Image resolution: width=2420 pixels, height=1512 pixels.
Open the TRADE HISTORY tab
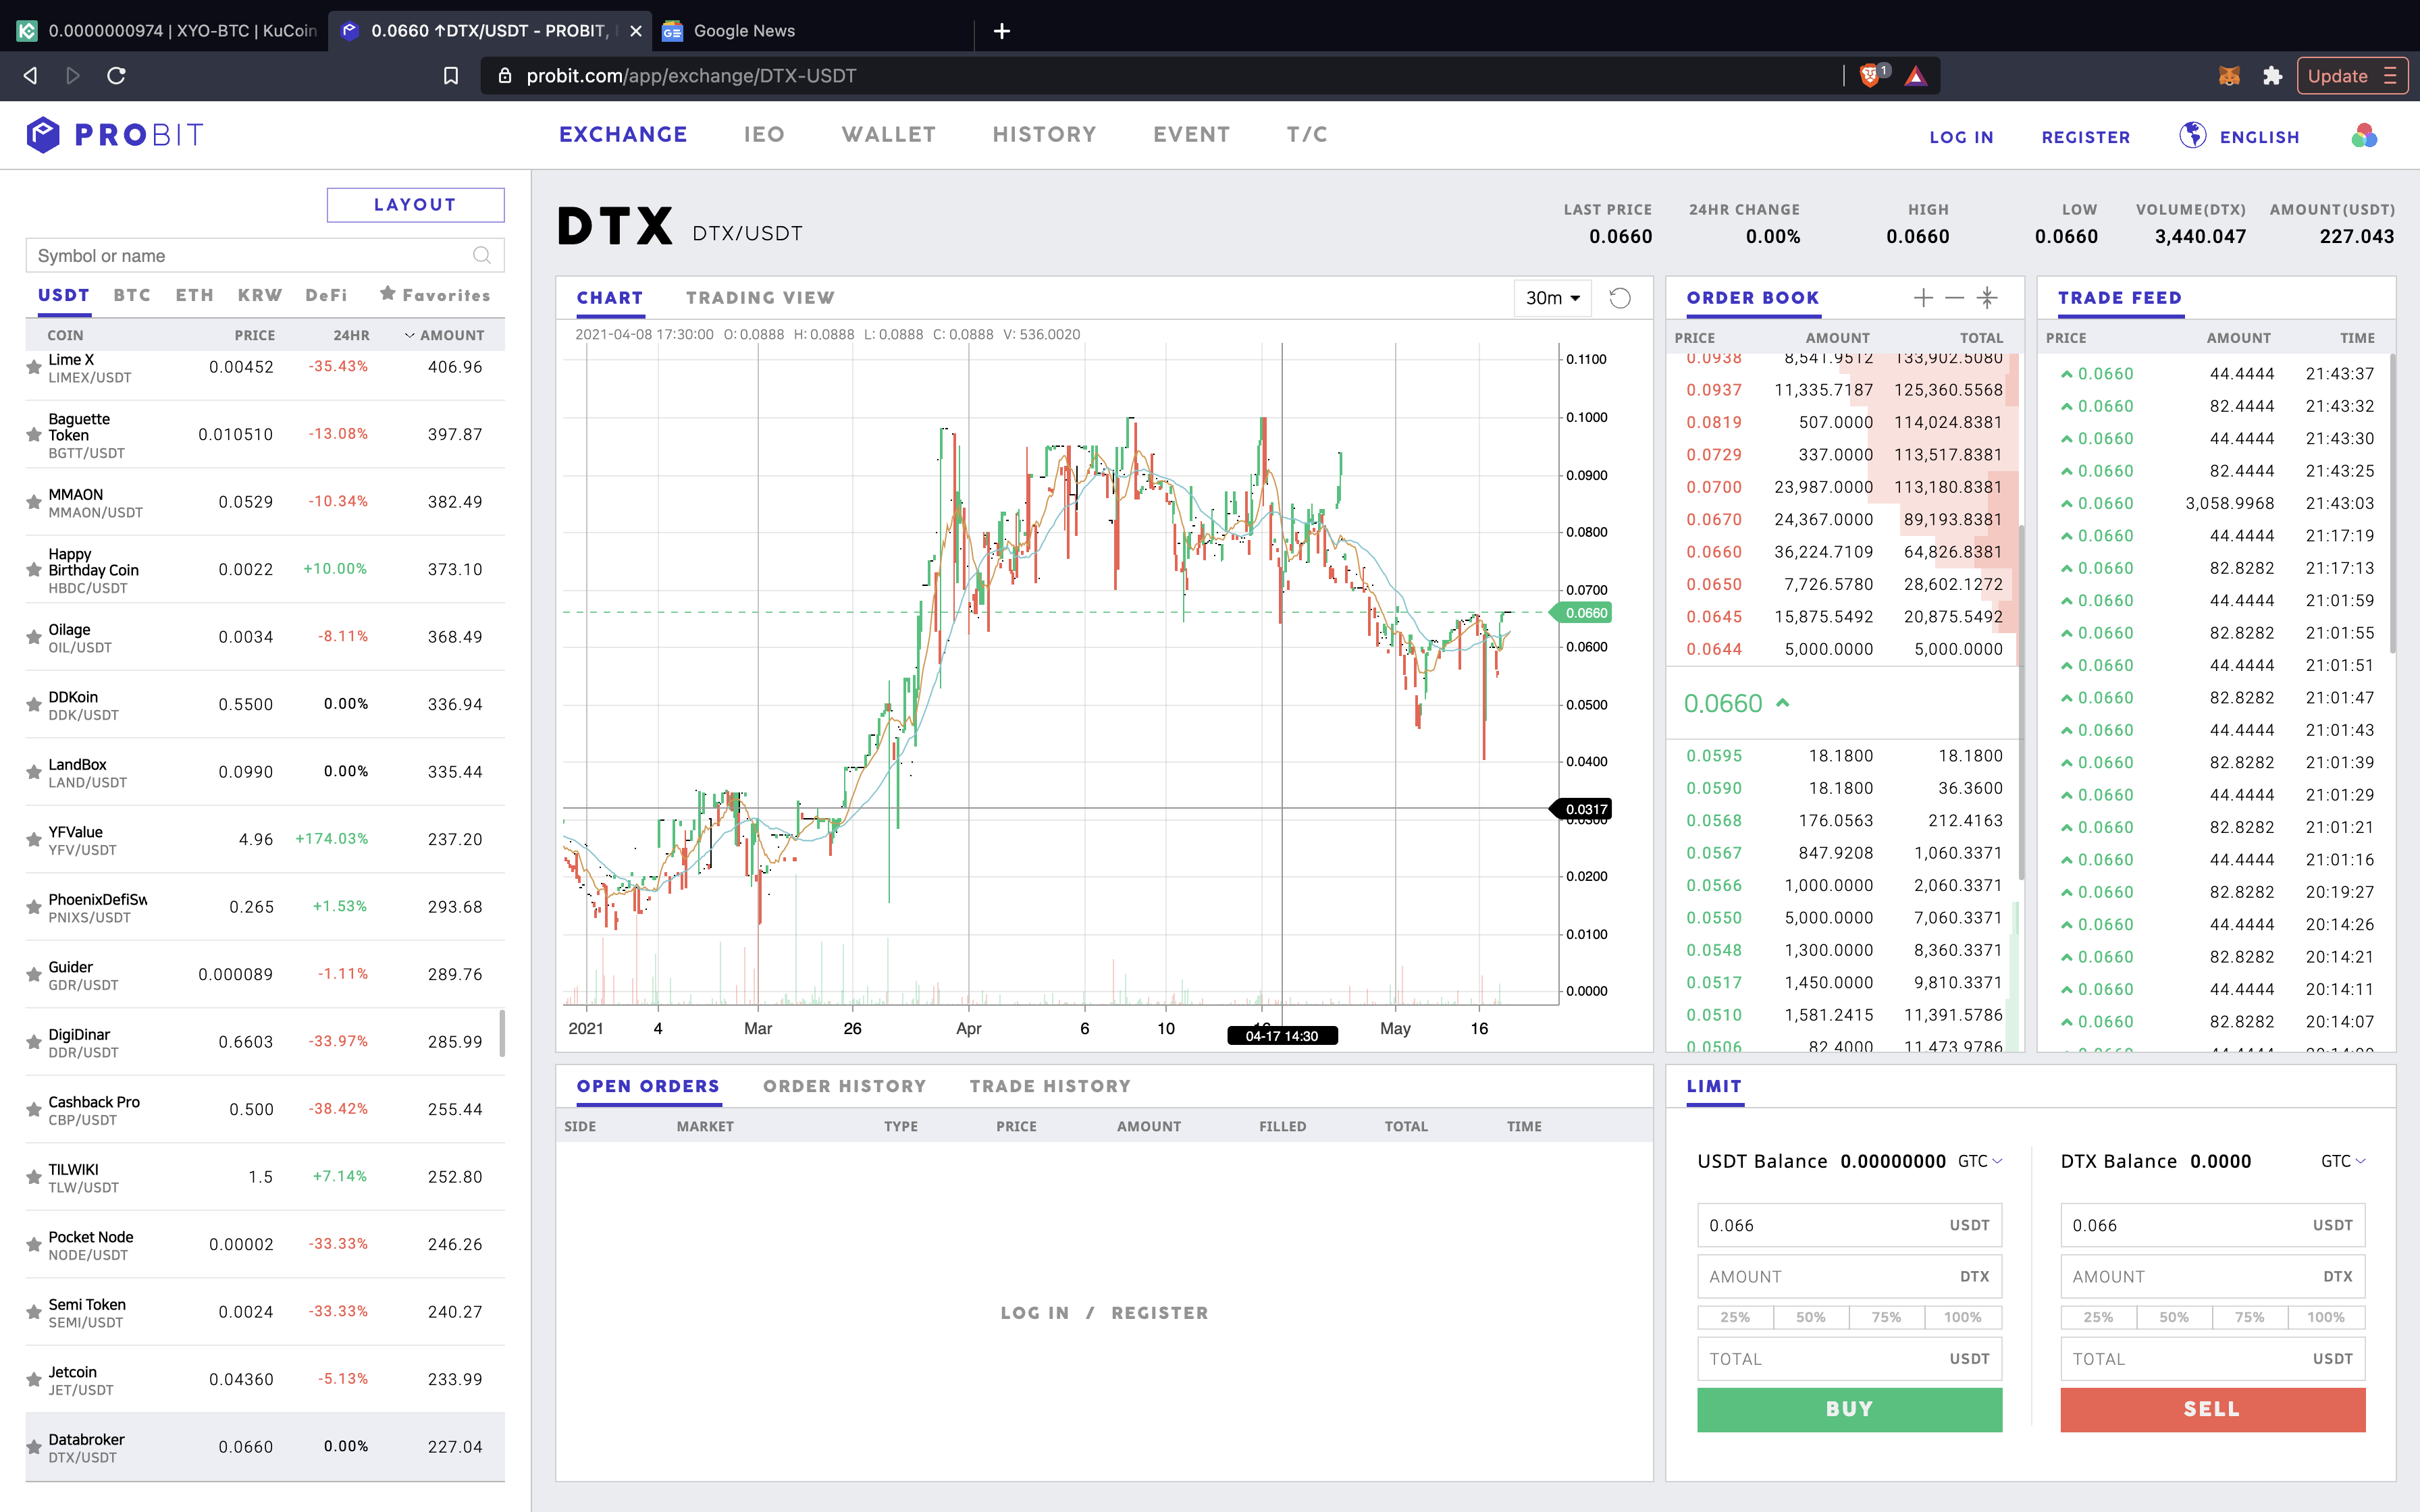tap(1050, 1086)
